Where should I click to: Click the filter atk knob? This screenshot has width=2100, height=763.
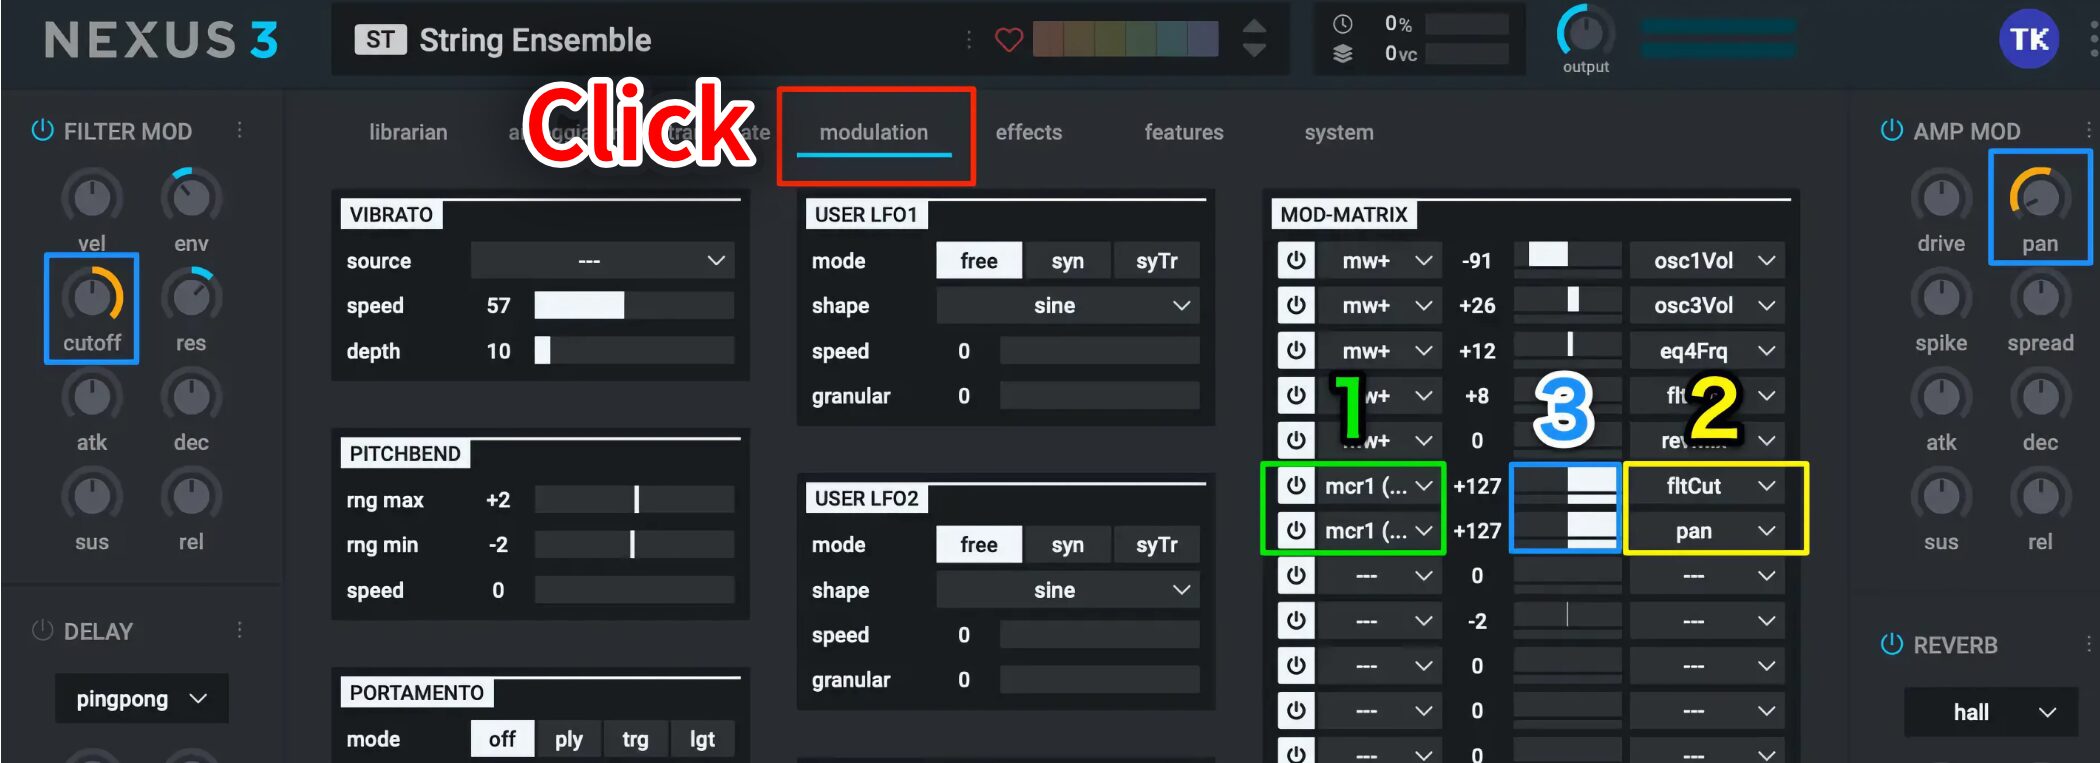click(x=92, y=397)
